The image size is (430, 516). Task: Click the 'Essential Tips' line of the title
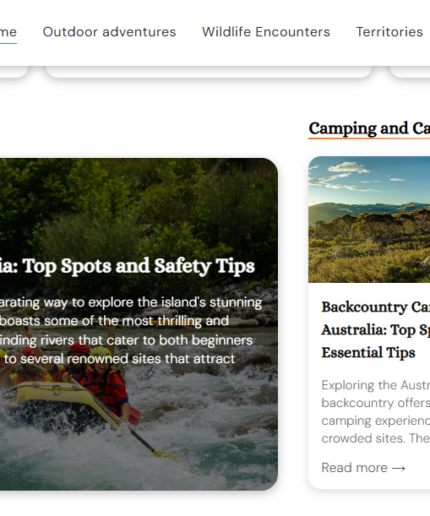pyautogui.click(x=368, y=352)
